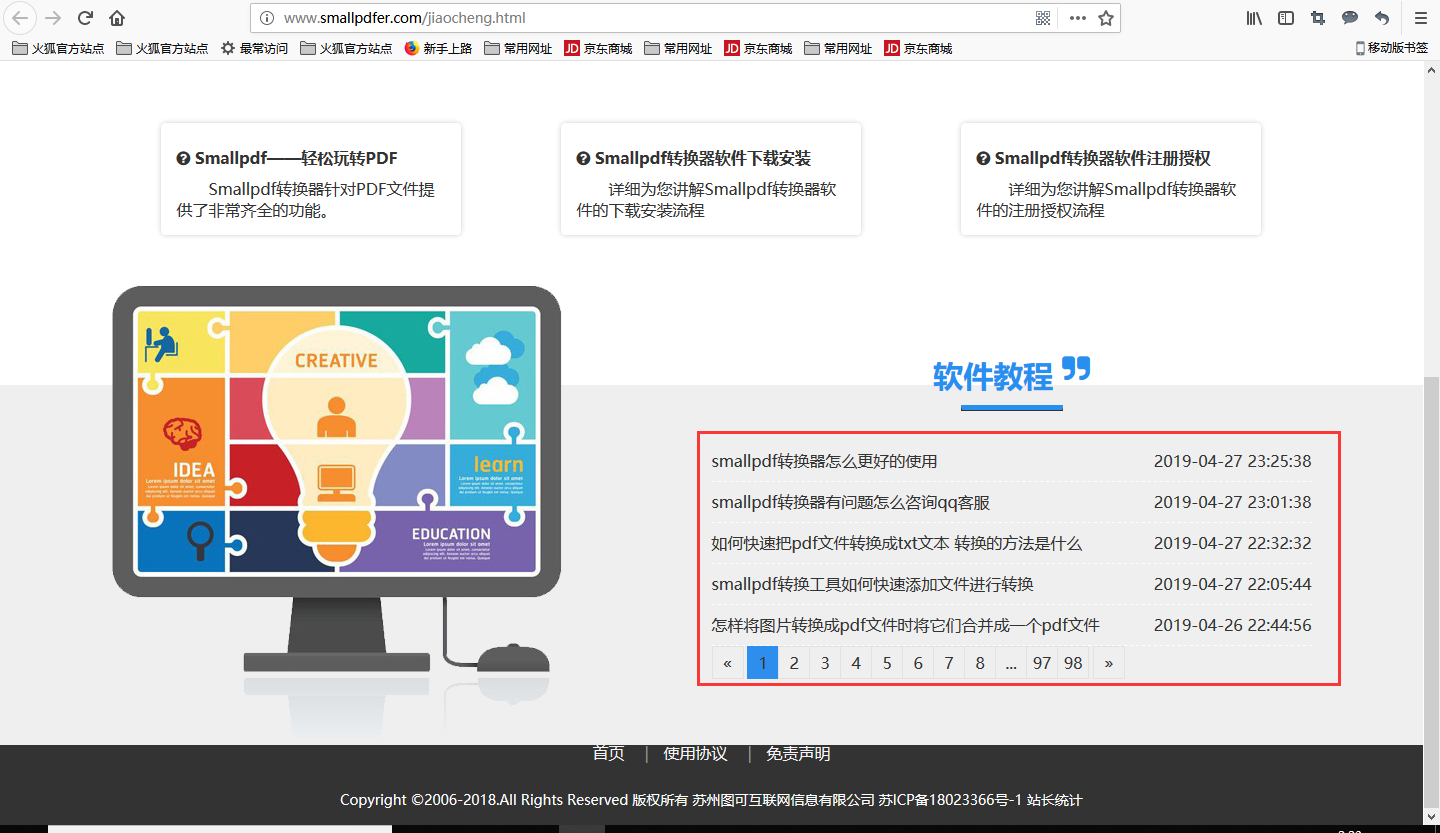Open the 最常访问 bookmark with the gear icon
The height and width of the screenshot is (833, 1440).
[255, 48]
